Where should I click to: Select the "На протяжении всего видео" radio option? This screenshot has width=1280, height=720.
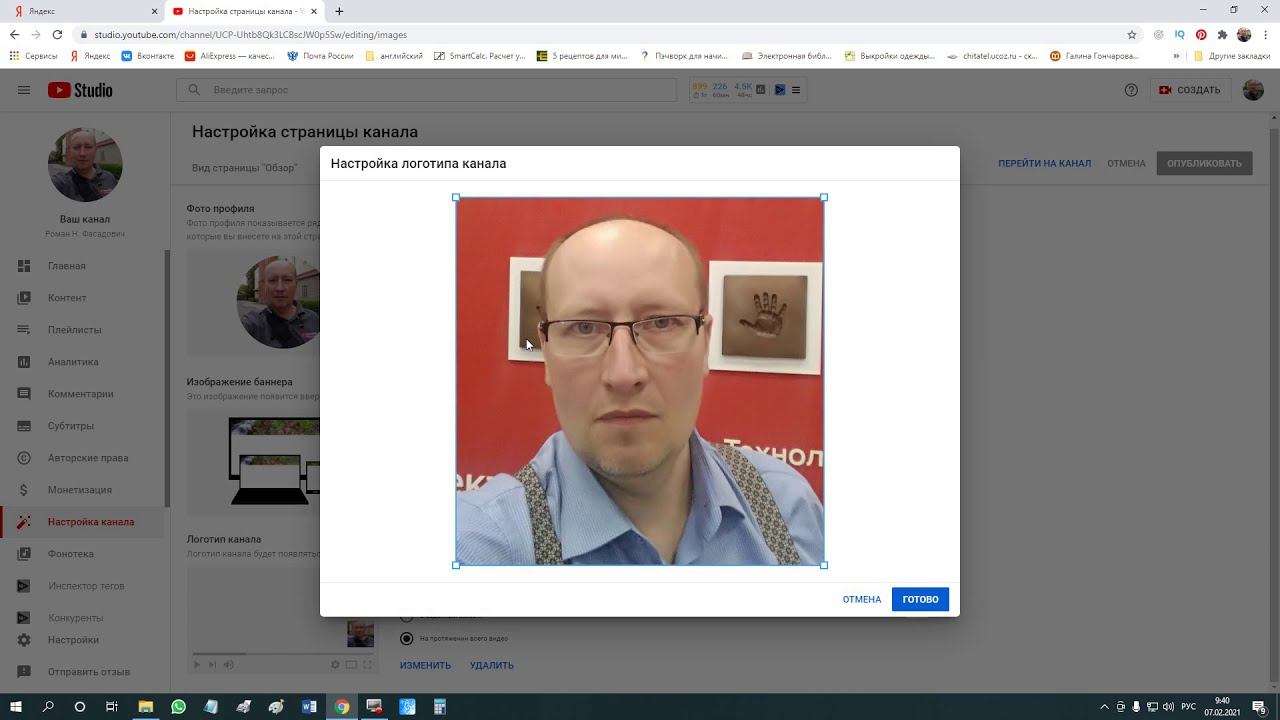tap(406, 638)
